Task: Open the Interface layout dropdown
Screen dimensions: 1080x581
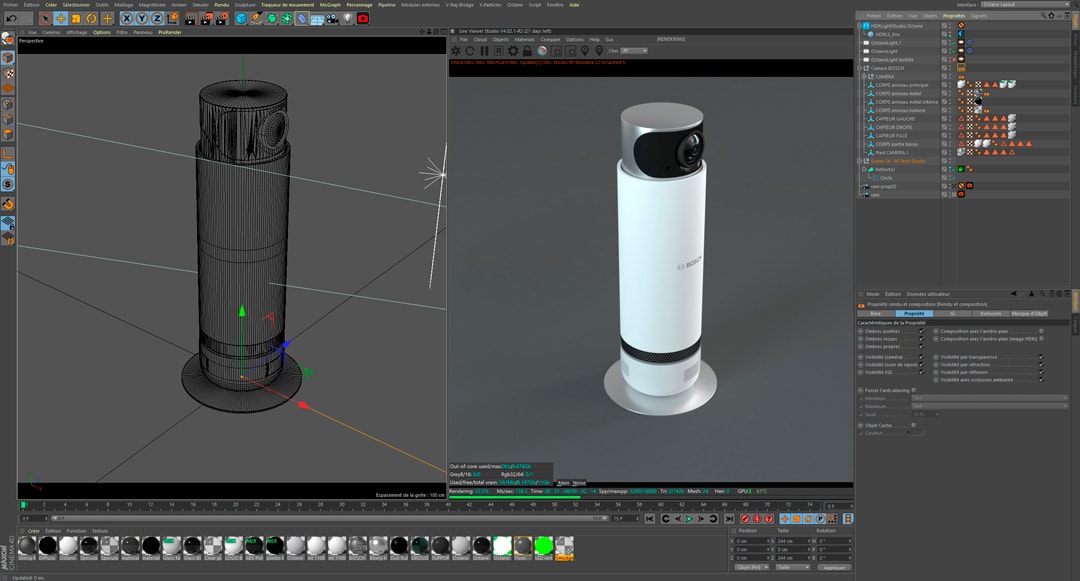Action: point(1025,5)
